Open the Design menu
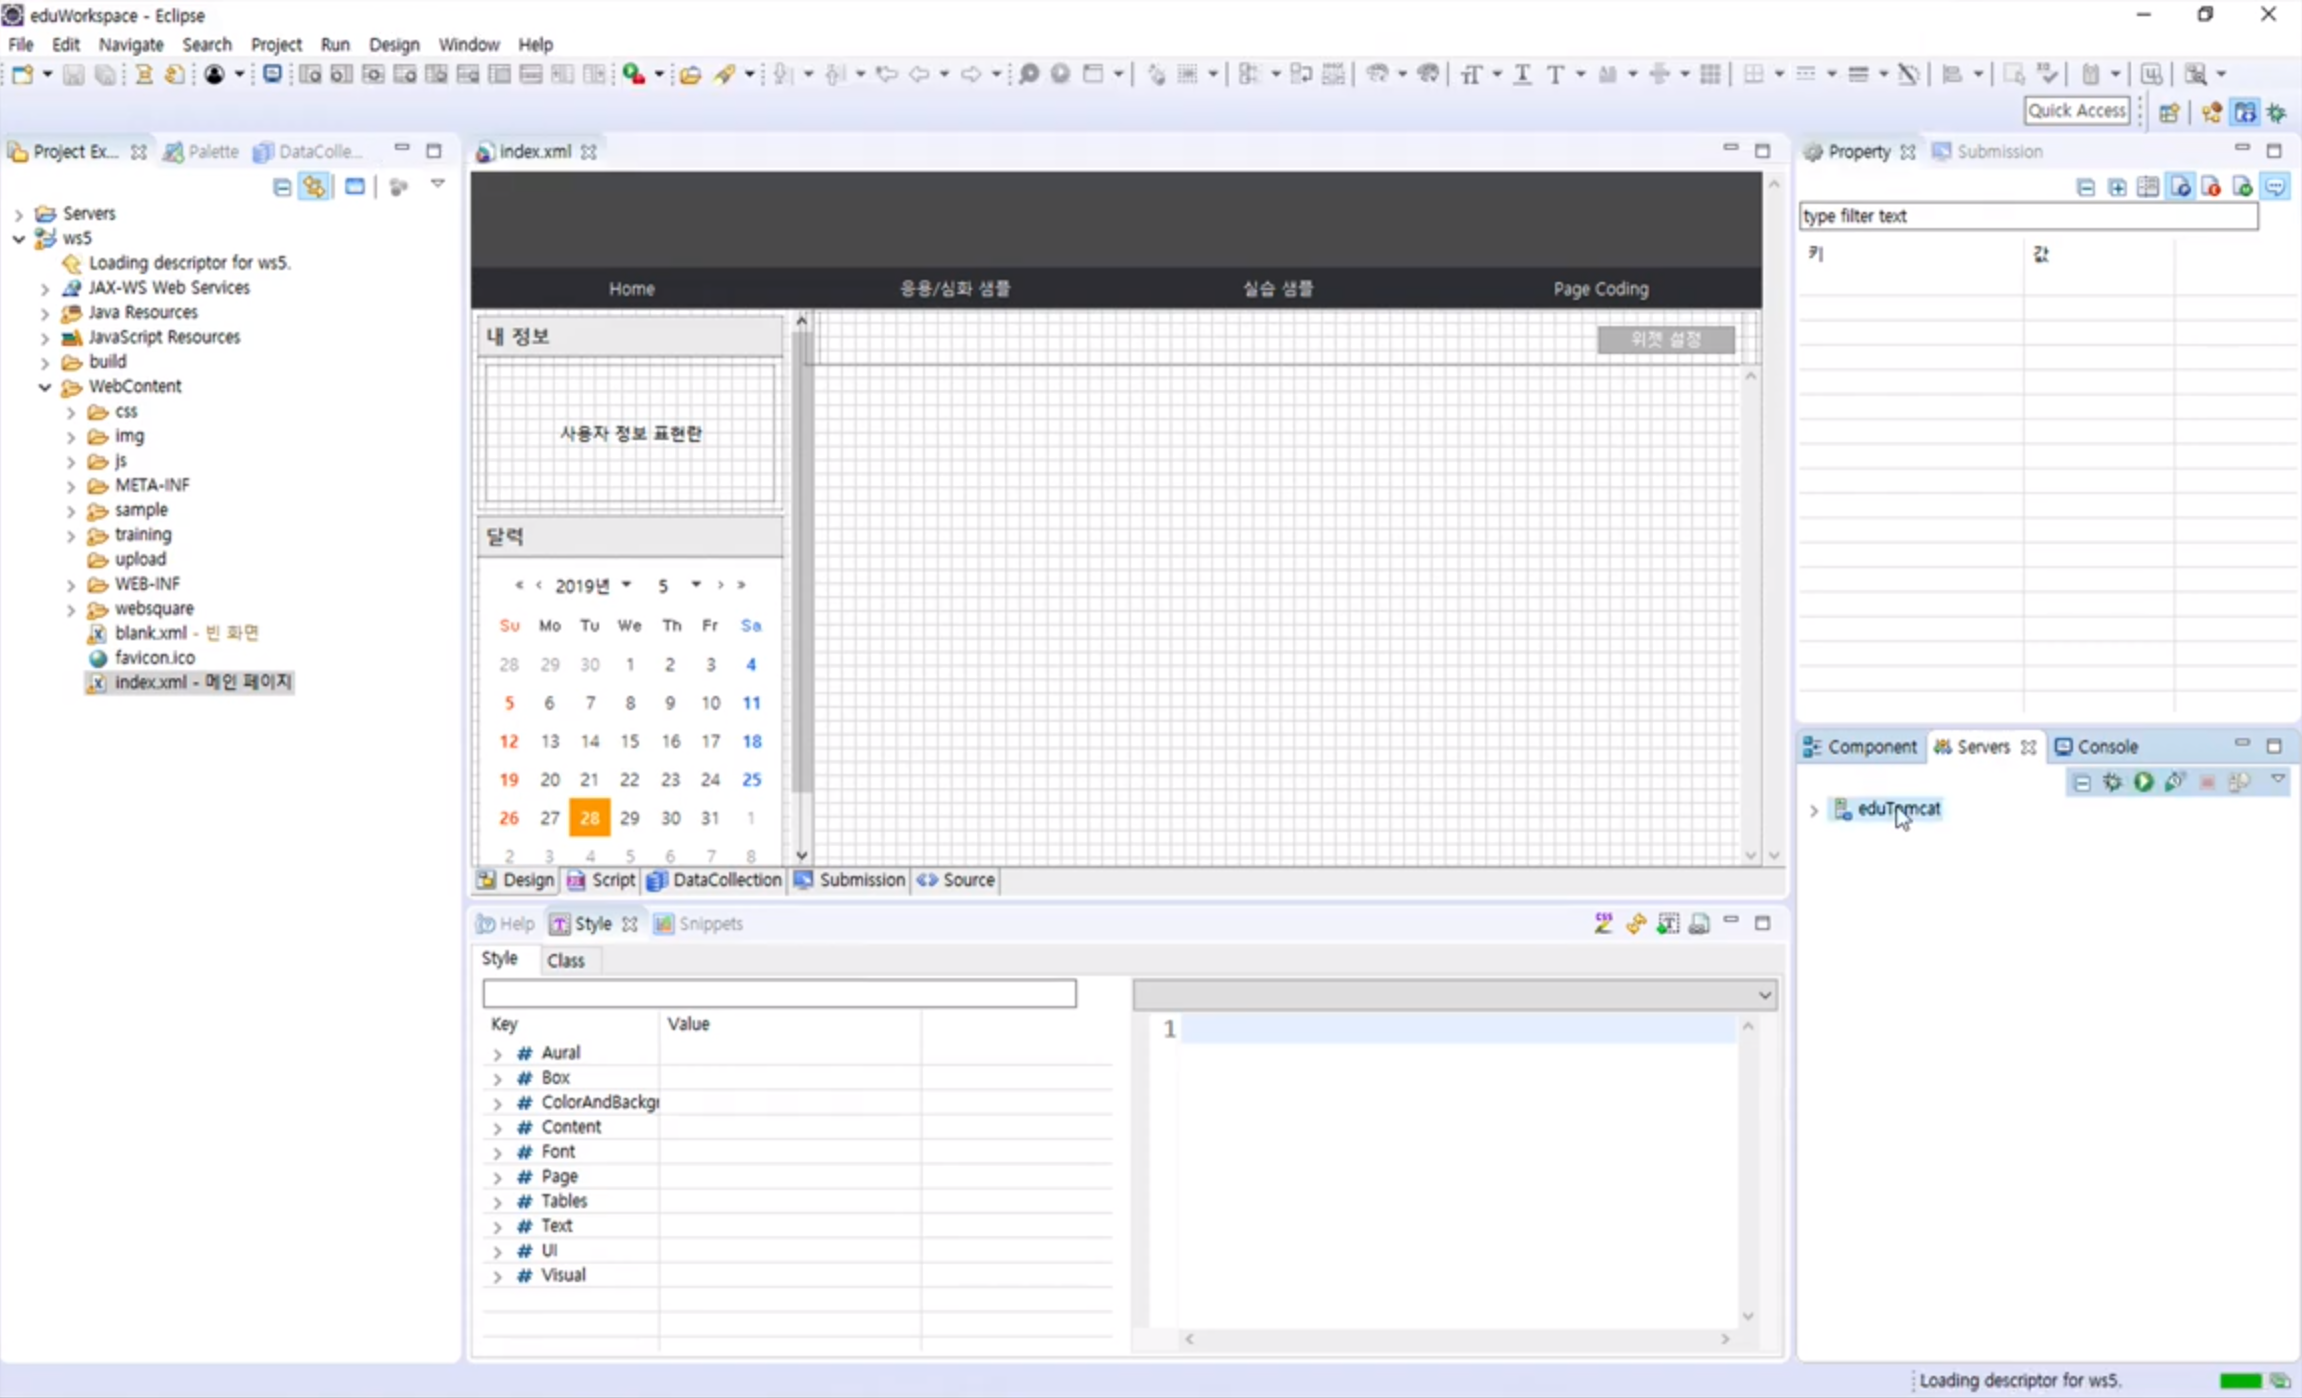This screenshot has height=1398, width=2302. pyautogui.click(x=393, y=44)
